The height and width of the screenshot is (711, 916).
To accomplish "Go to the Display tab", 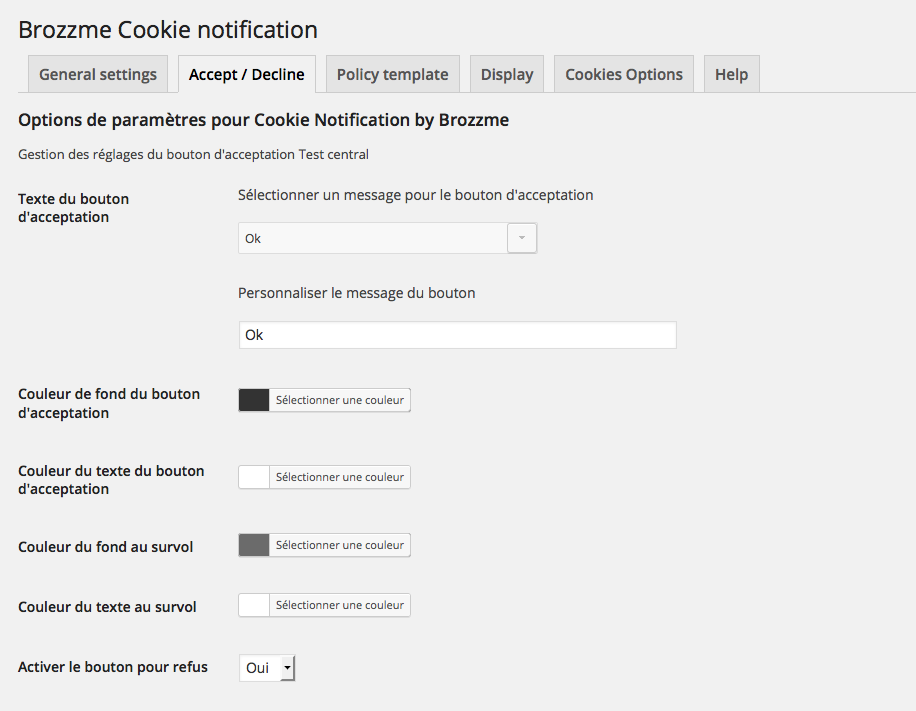I will (507, 75).
